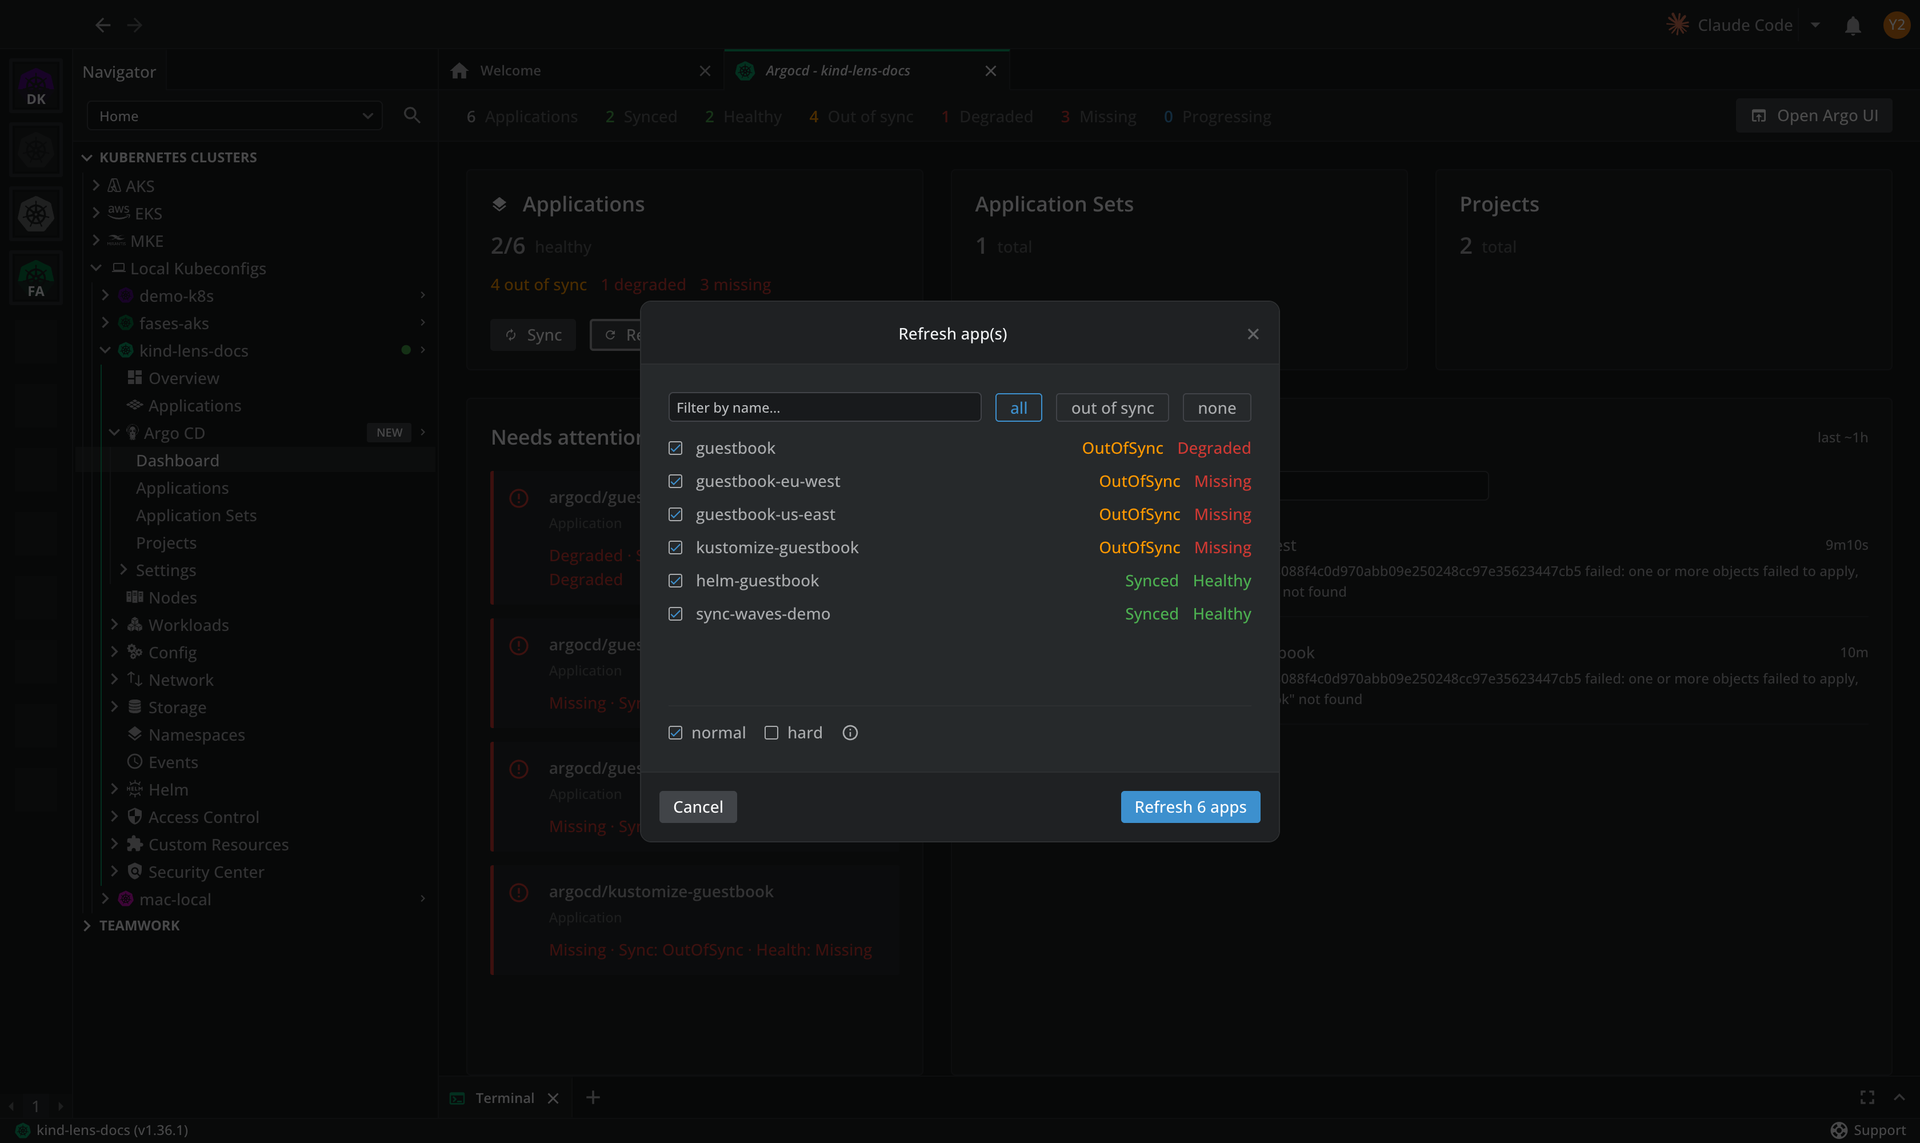Open Argo CD Applications in navigator
The width and height of the screenshot is (1920, 1143).
click(182, 488)
